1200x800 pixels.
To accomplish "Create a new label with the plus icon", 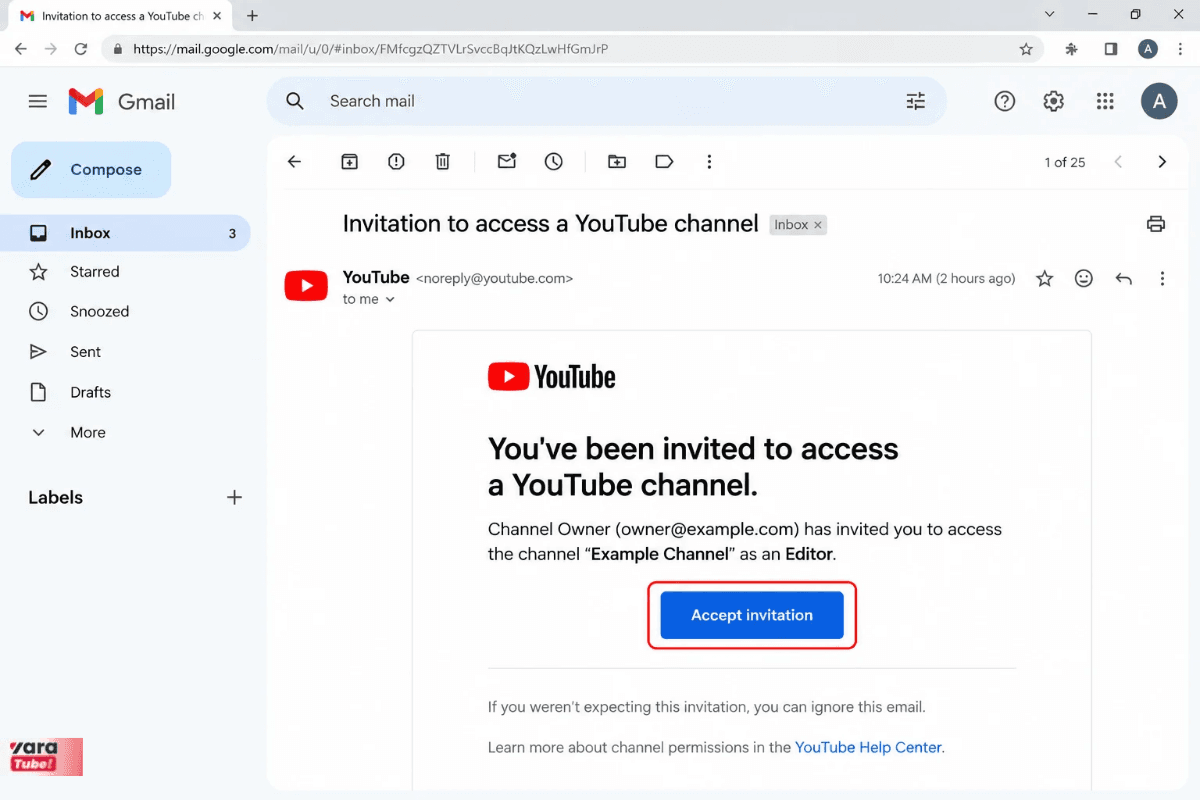I will [x=235, y=497].
